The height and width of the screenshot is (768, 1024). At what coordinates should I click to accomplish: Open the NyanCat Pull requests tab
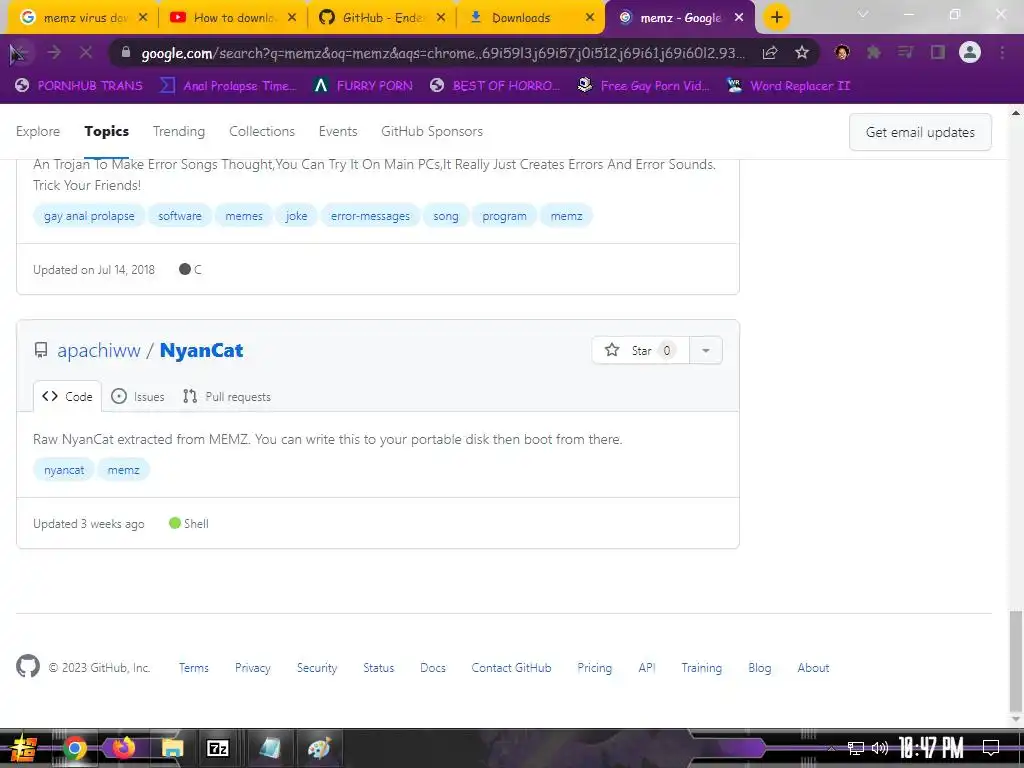coord(227,396)
